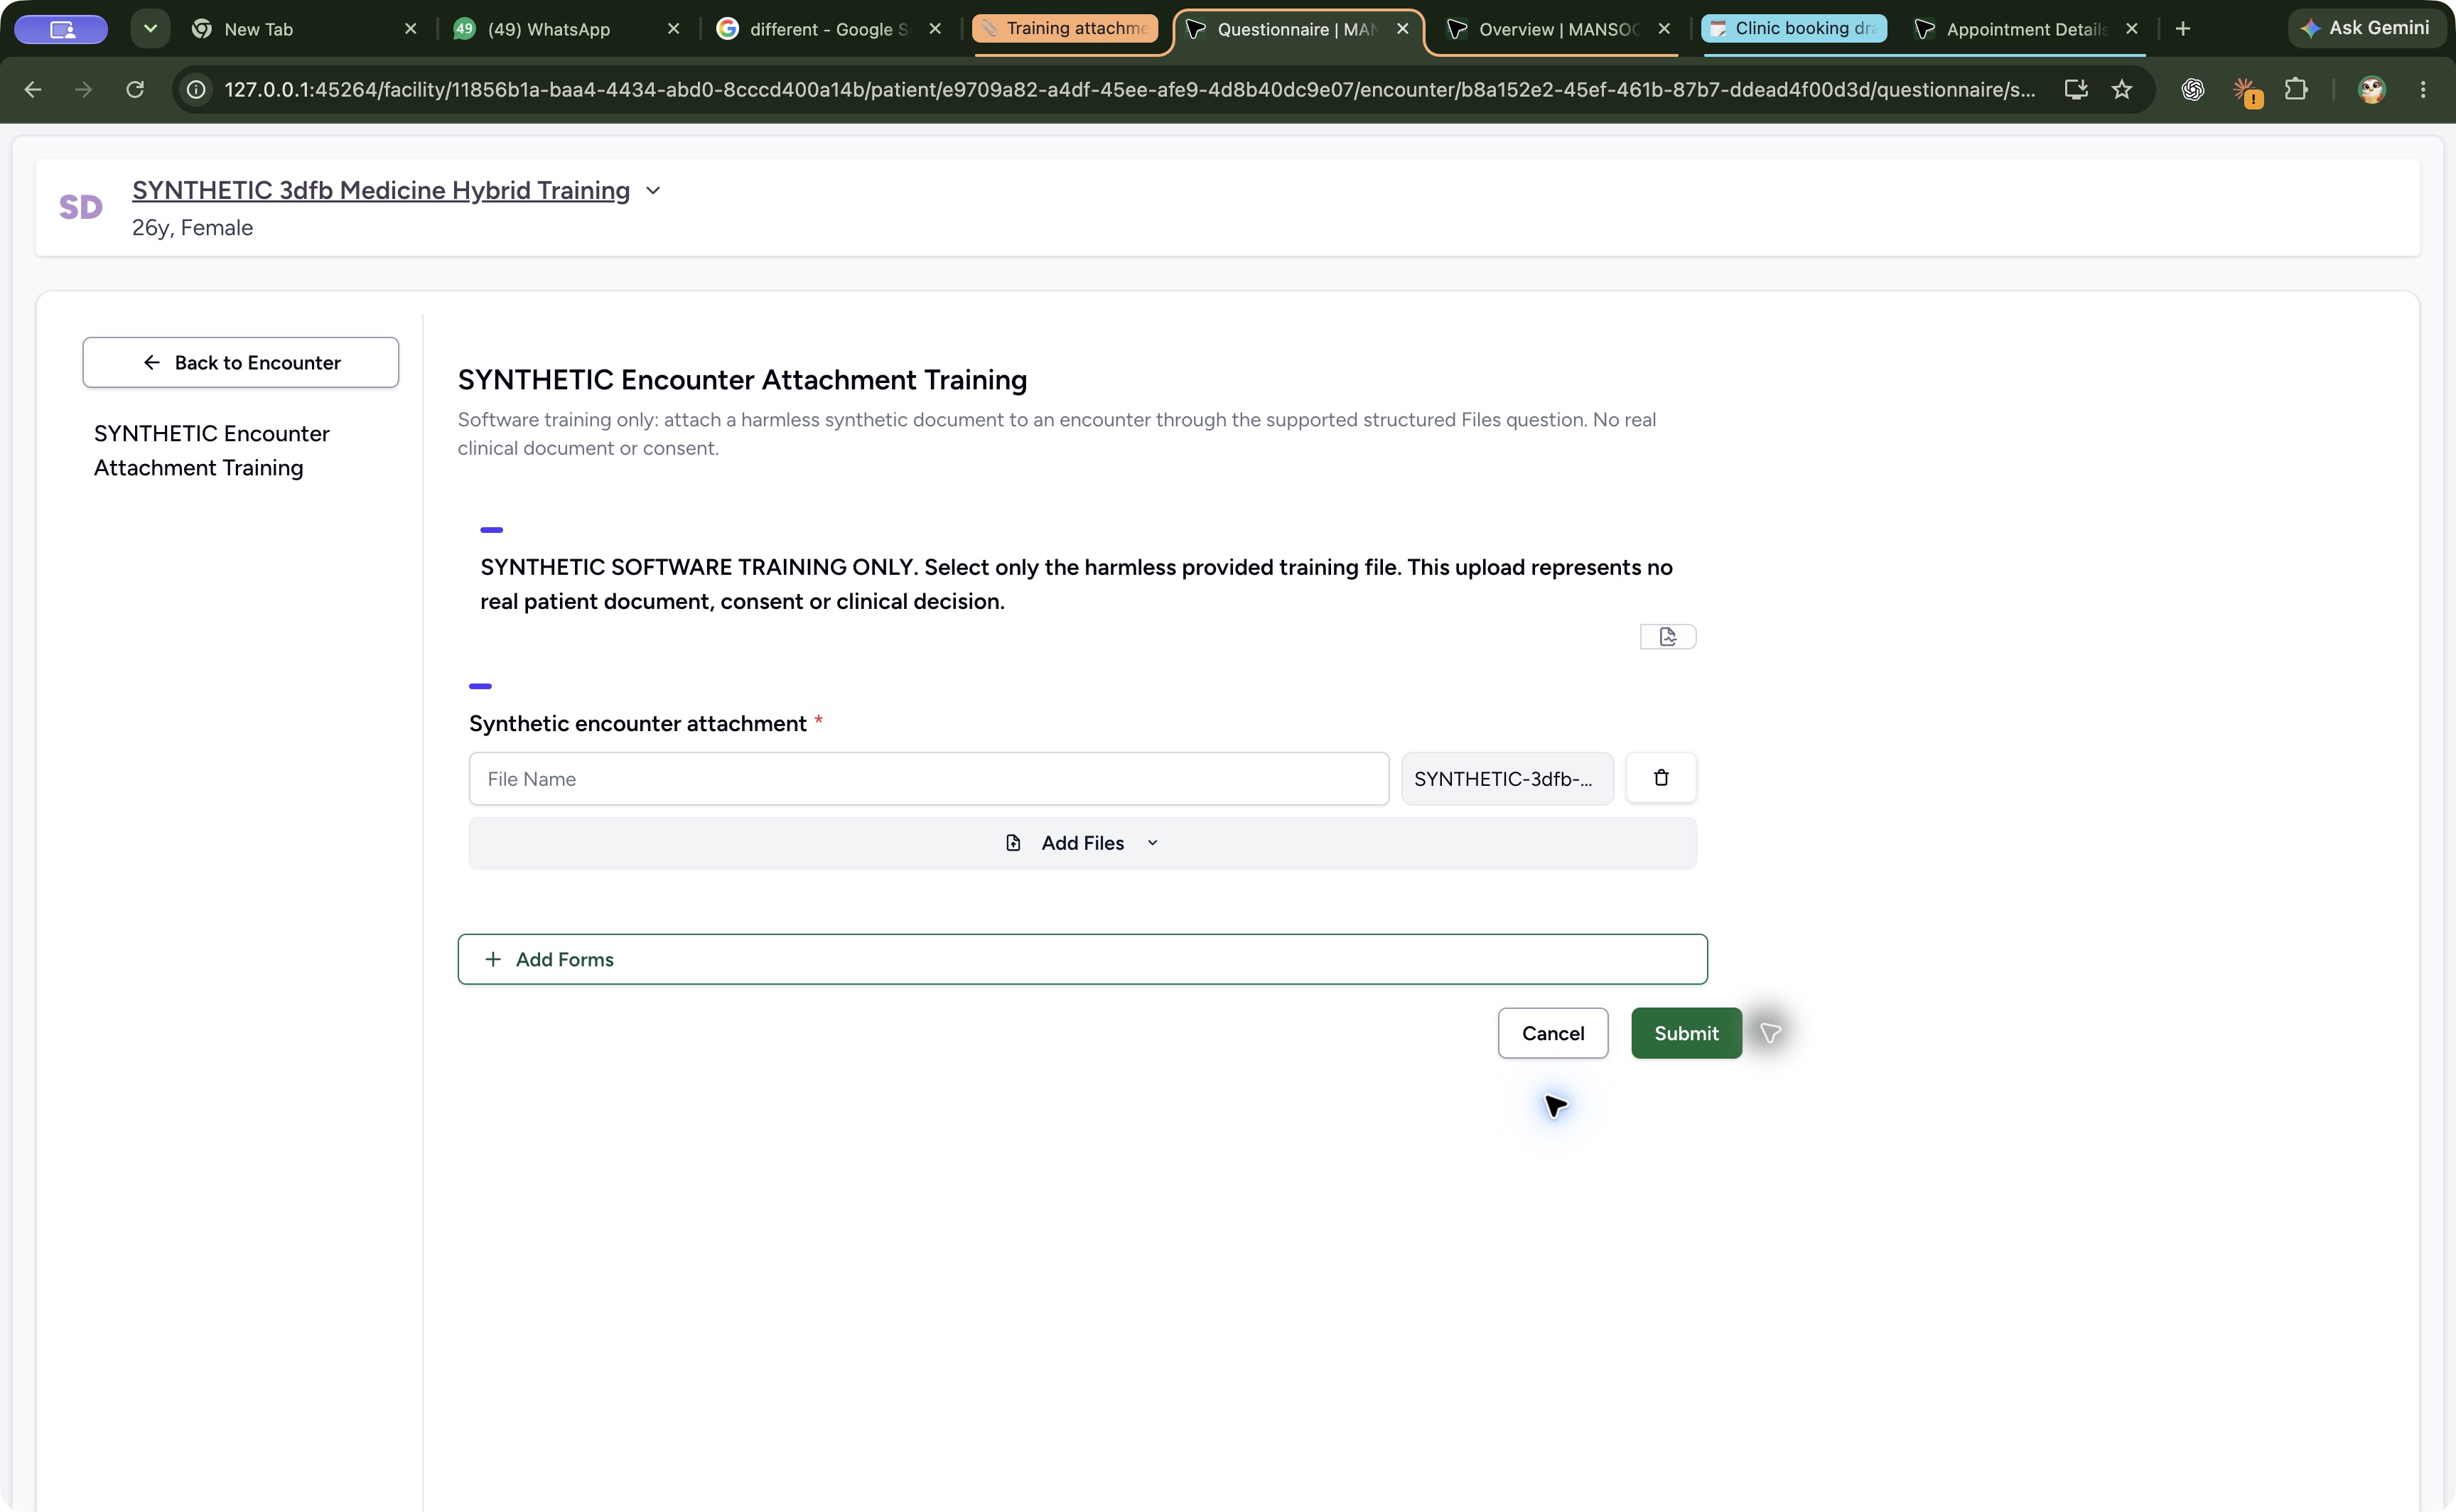Click the purple screen-share pill in tab strip

click(x=61, y=29)
